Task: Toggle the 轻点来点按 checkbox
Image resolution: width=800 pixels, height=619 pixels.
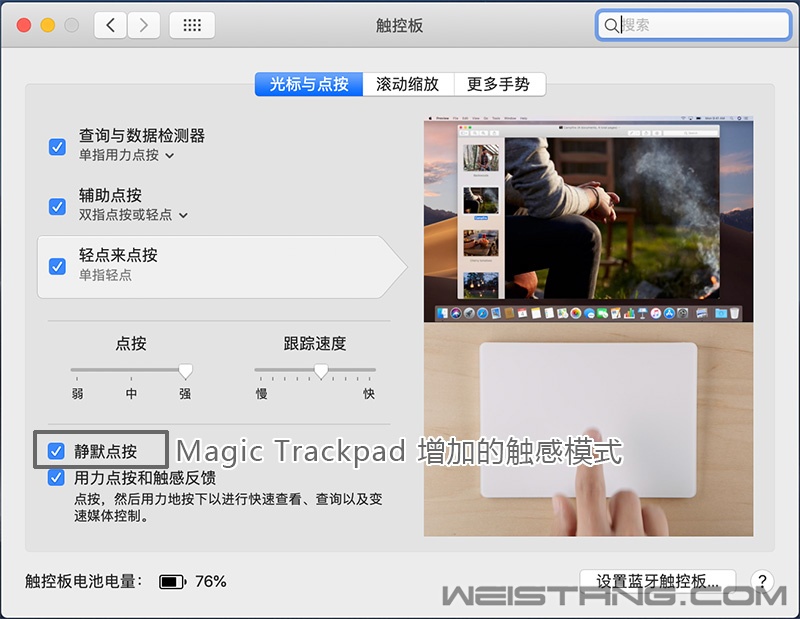Action: pyautogui.click(x=57, y=266)
